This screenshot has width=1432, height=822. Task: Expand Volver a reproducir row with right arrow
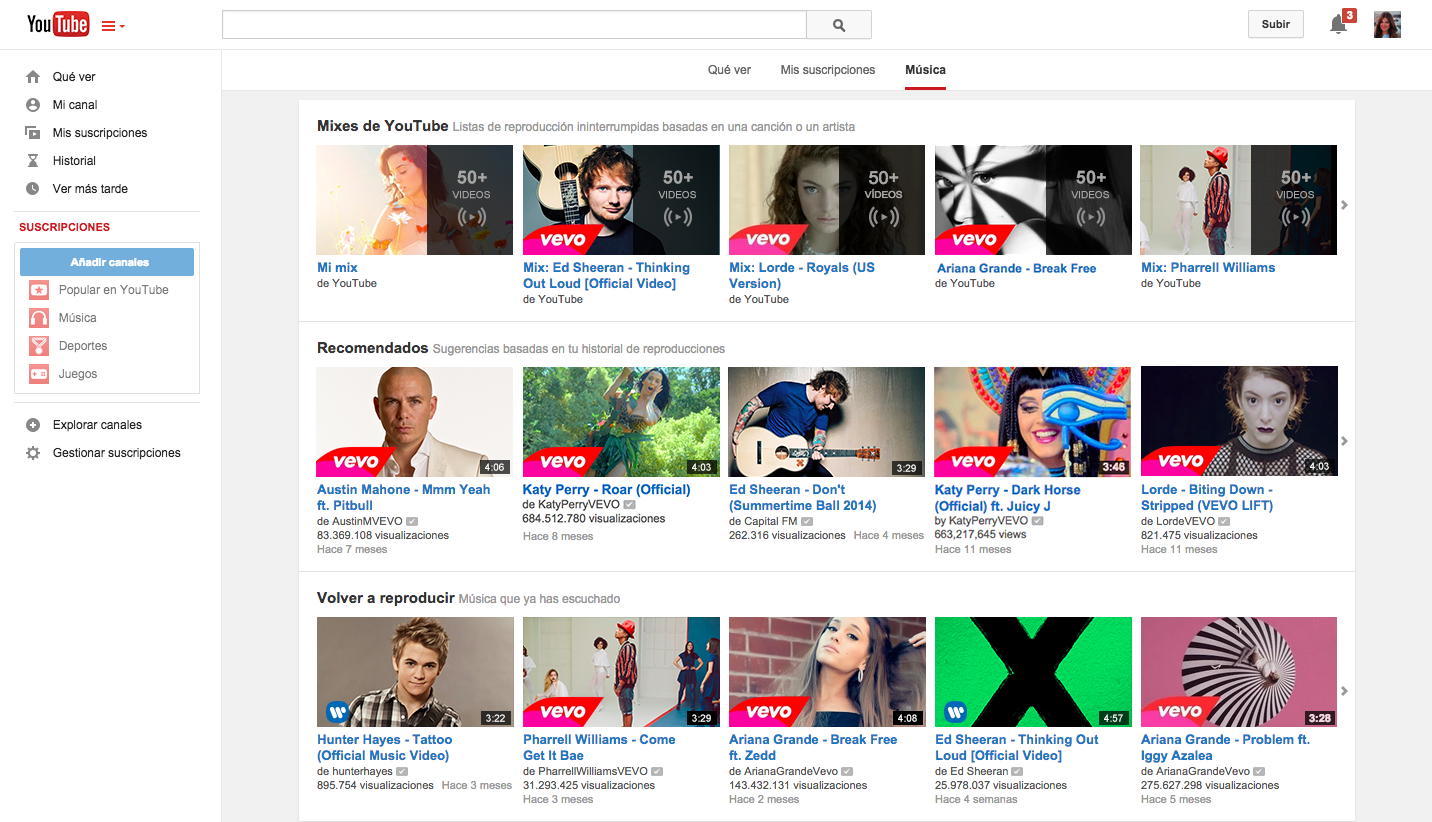click(1345, 691)
